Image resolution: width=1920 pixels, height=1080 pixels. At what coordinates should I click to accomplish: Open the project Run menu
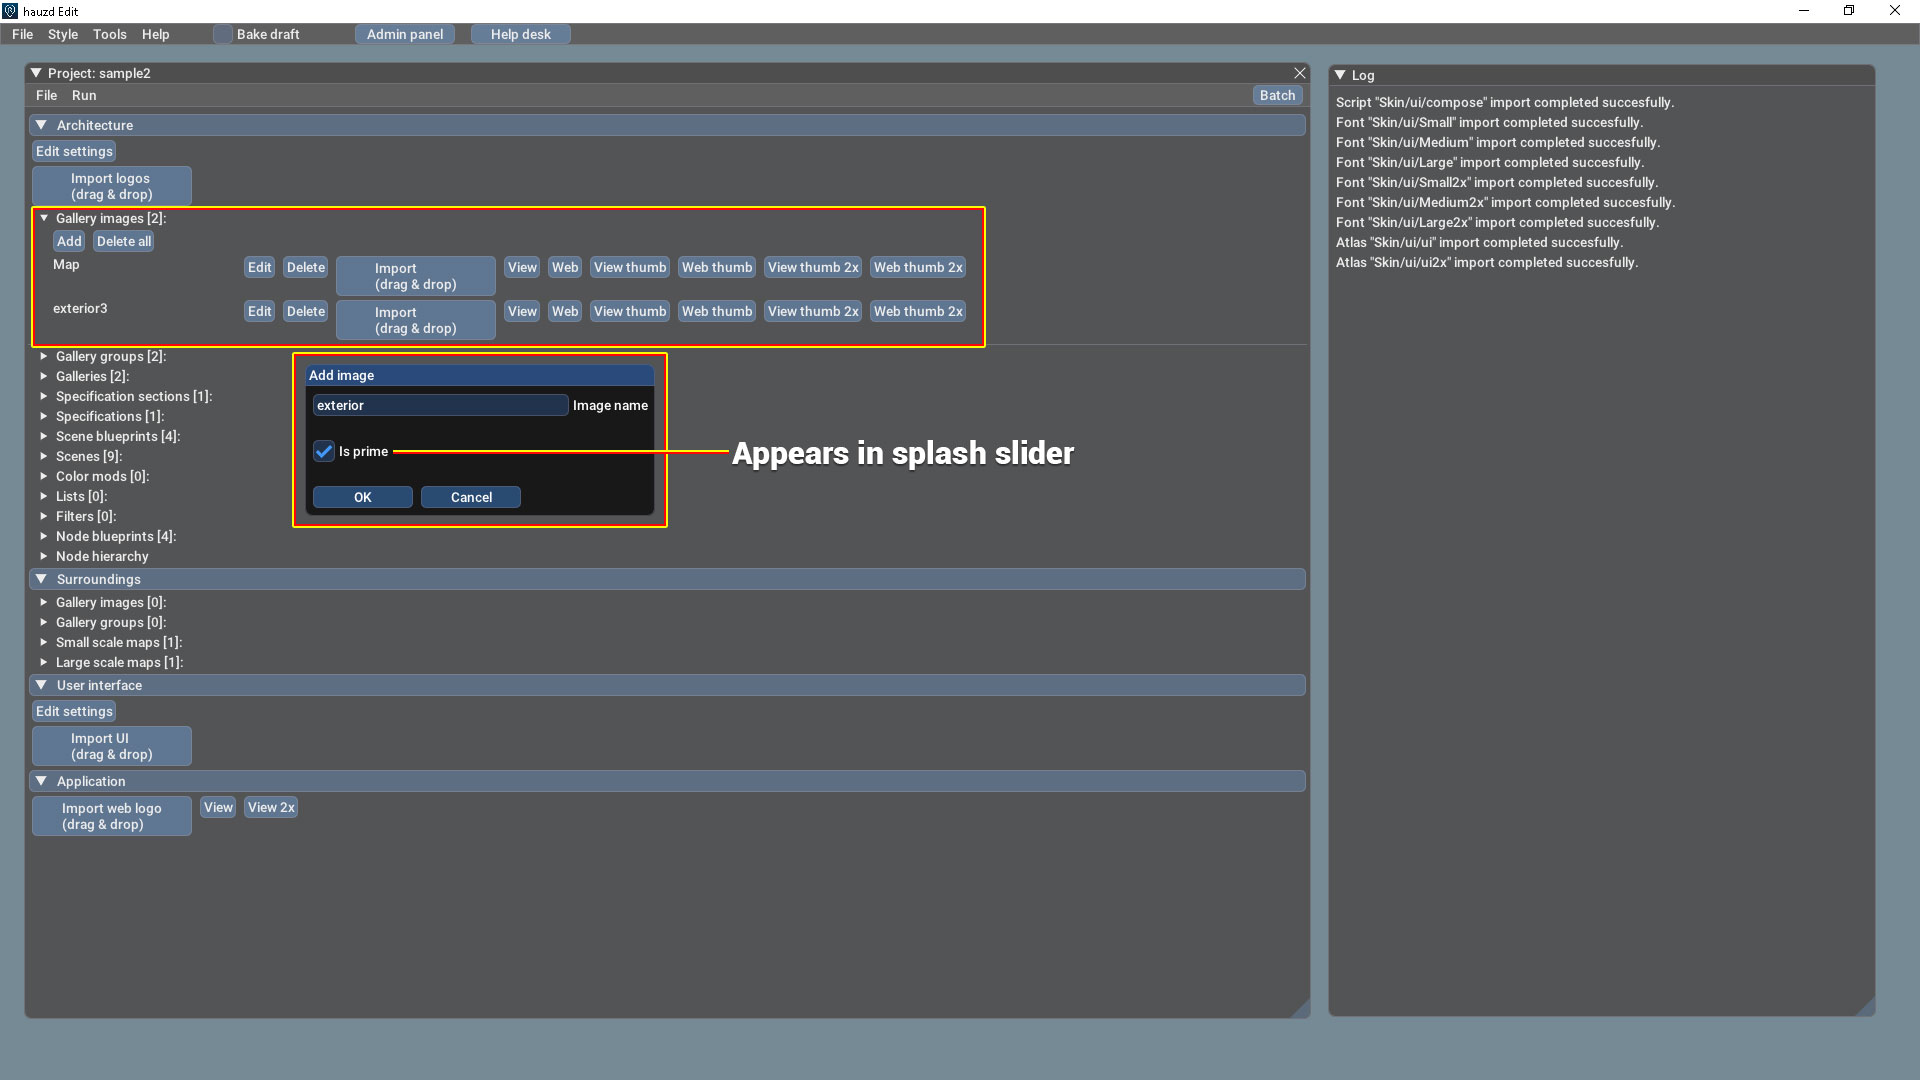click(x=84, y=95)
